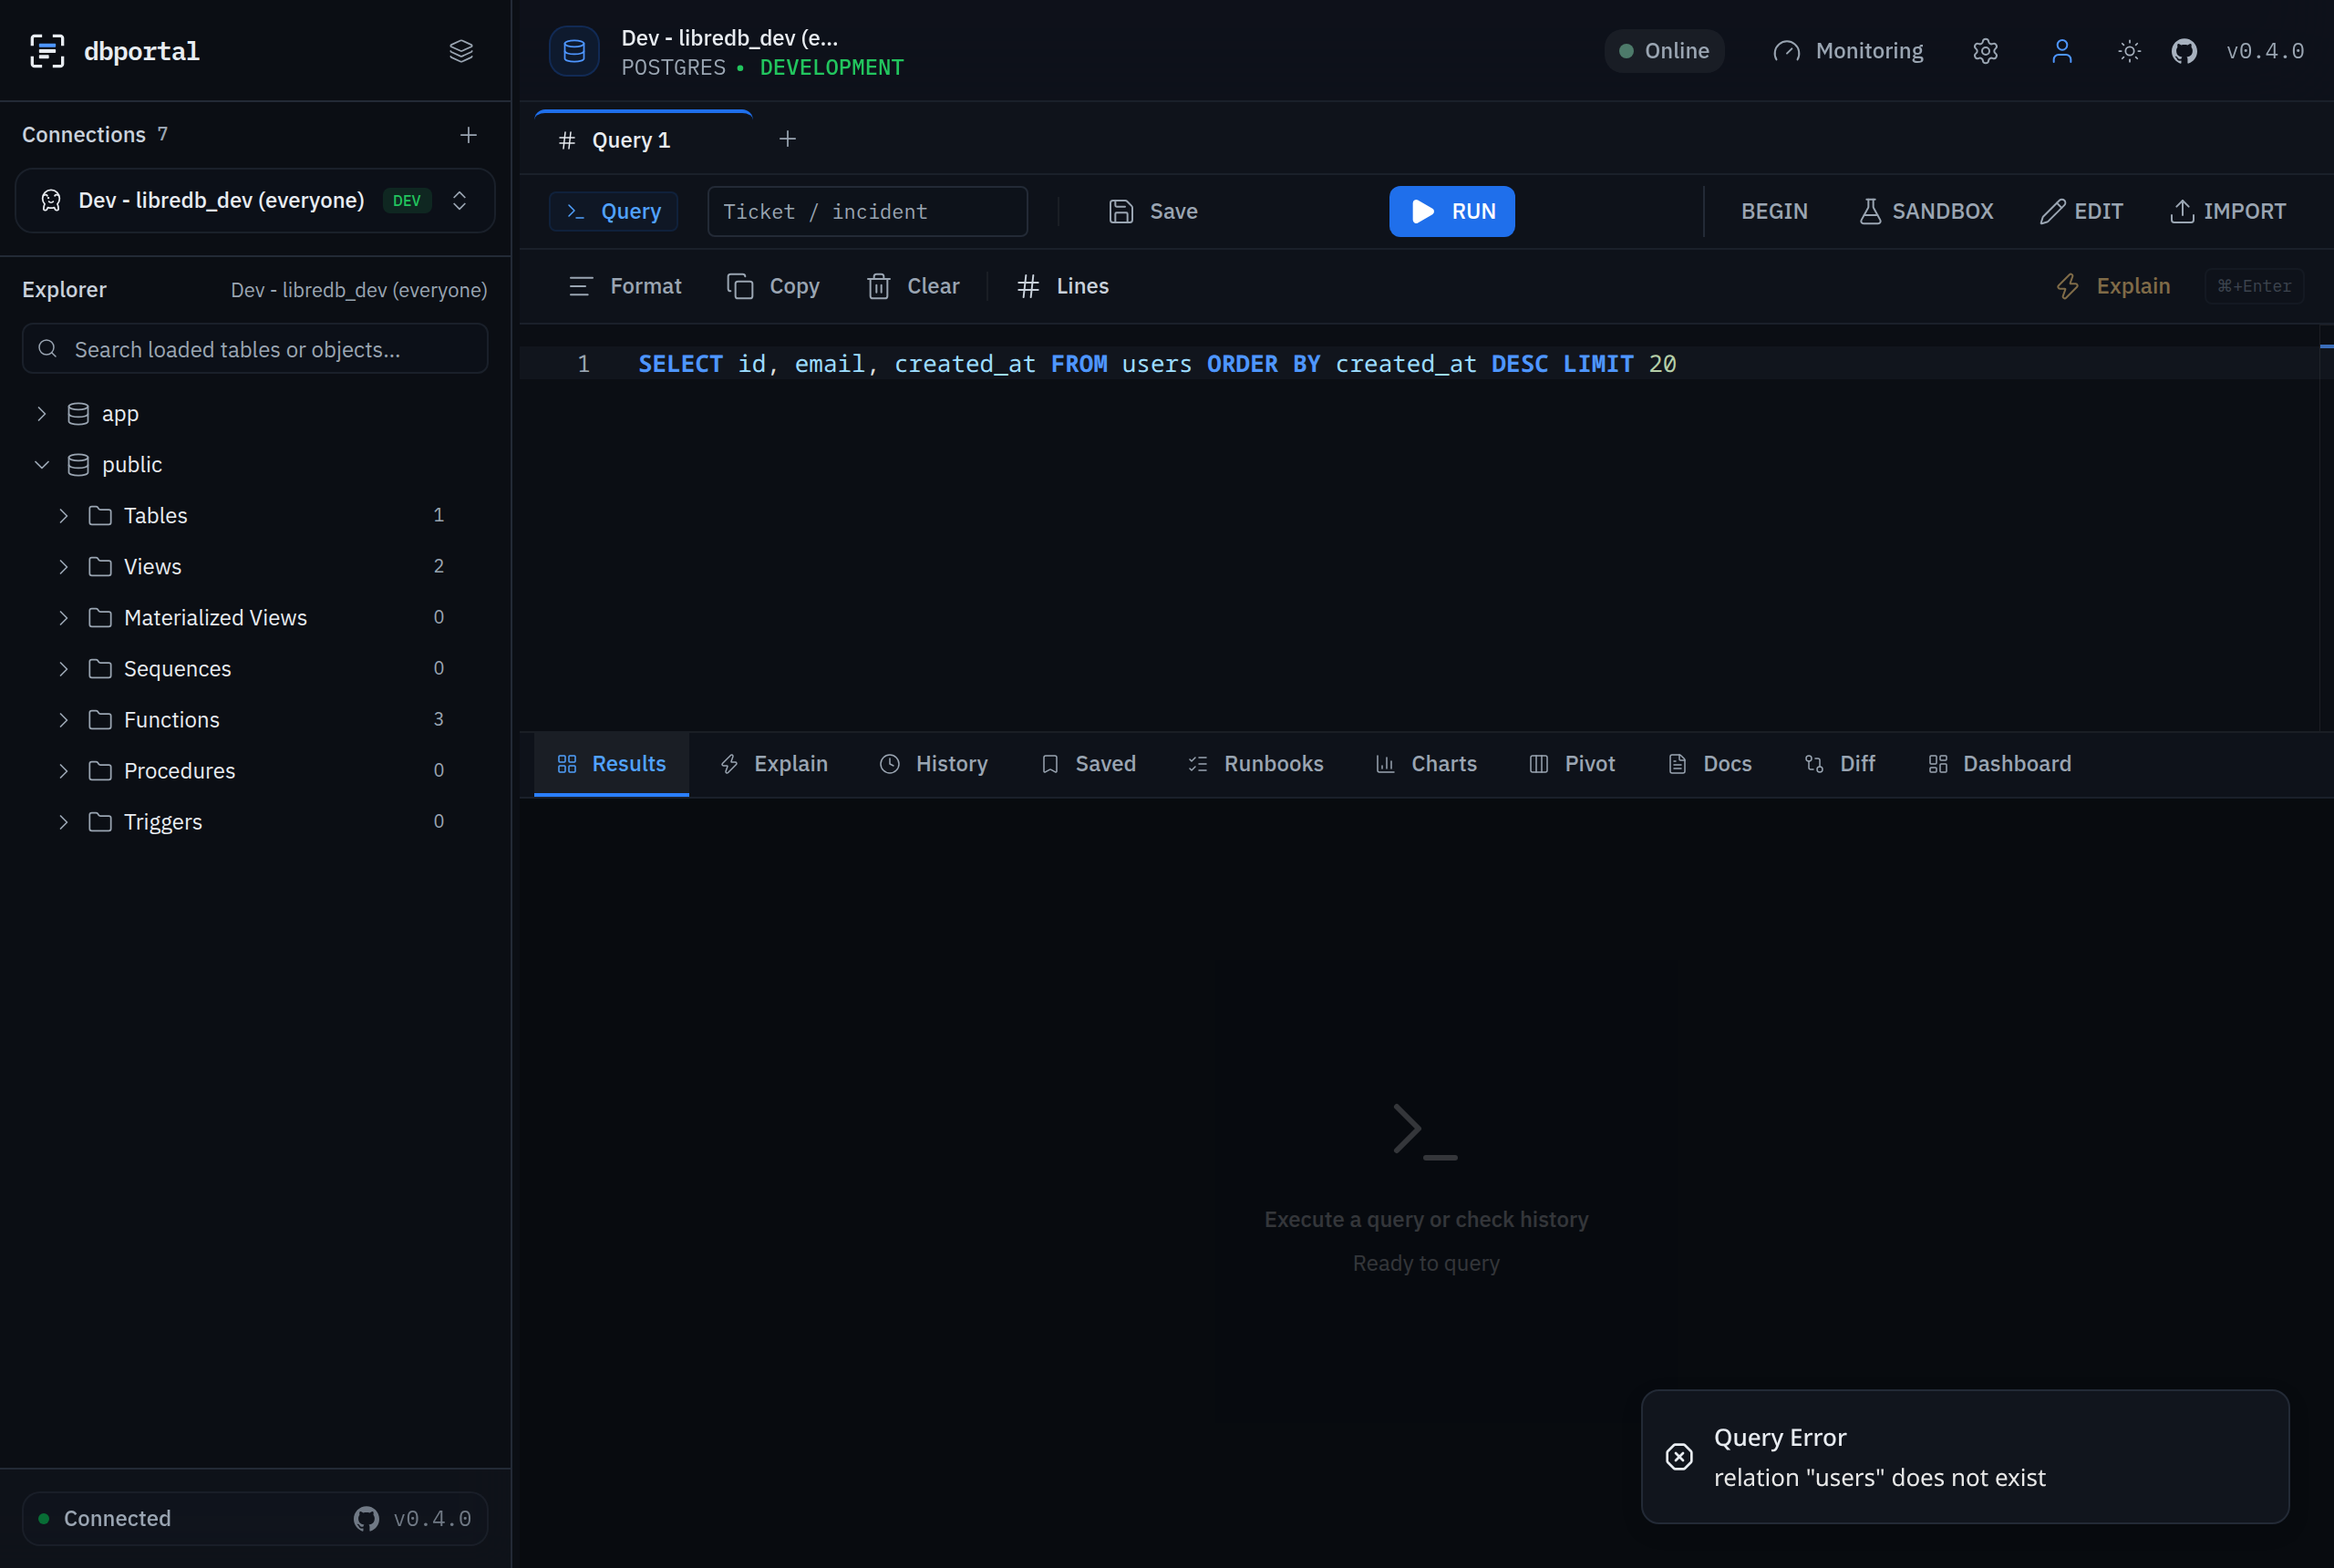Collapse the public schema
The image size is (2334, 1568).
42,464
